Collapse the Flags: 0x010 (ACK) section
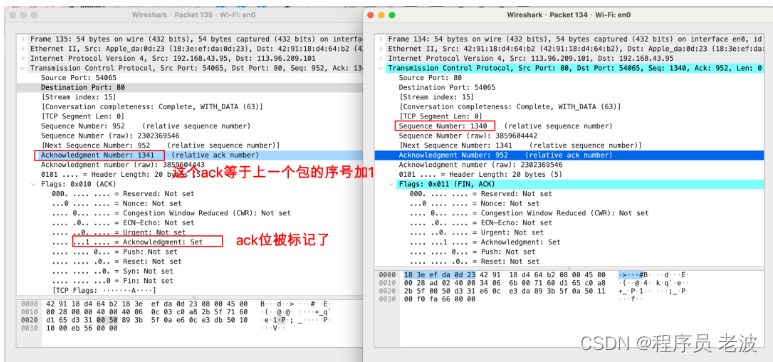 (34, 184)
